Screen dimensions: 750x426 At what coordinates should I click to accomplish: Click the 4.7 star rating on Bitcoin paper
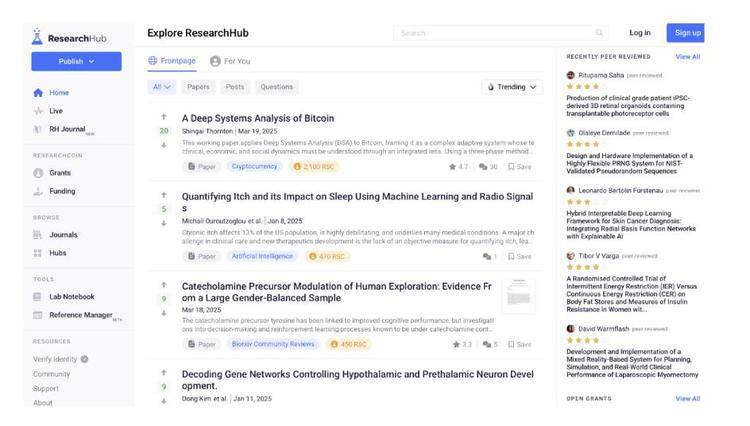(x=458, y=167)
